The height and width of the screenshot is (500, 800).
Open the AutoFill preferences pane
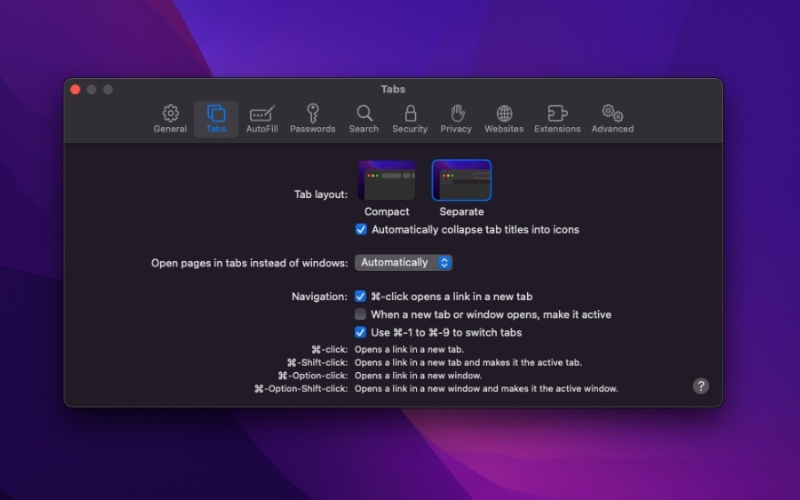click(x=262, y=119)
